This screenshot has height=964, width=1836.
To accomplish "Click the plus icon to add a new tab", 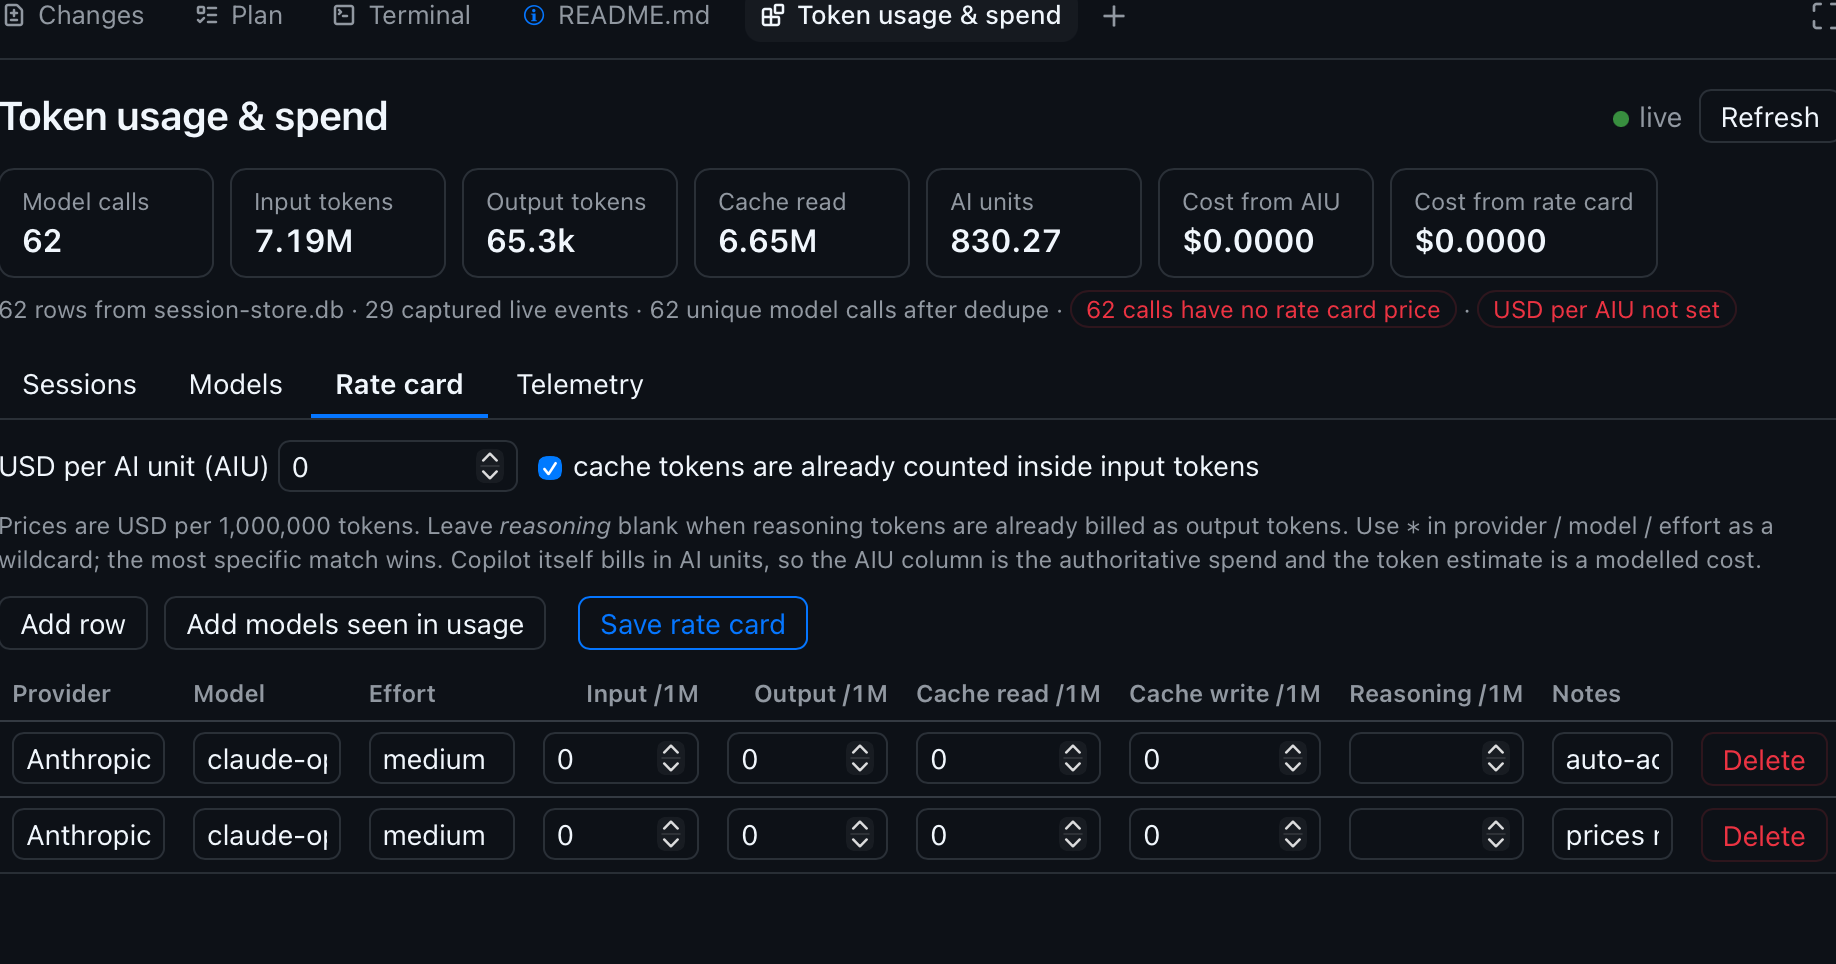I will [1114, 16].
